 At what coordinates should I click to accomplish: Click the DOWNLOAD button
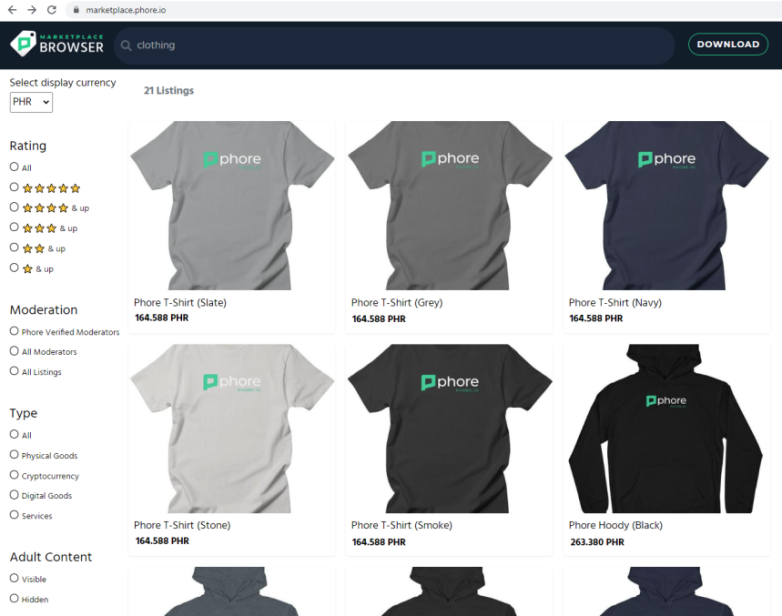728,44
